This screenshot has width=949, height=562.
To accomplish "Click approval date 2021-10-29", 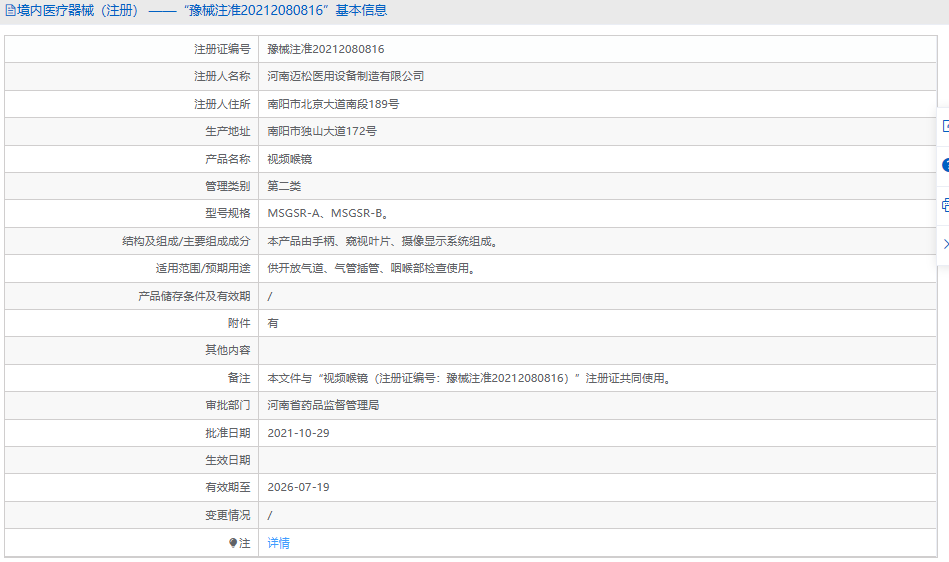I will tap(298, 433).
